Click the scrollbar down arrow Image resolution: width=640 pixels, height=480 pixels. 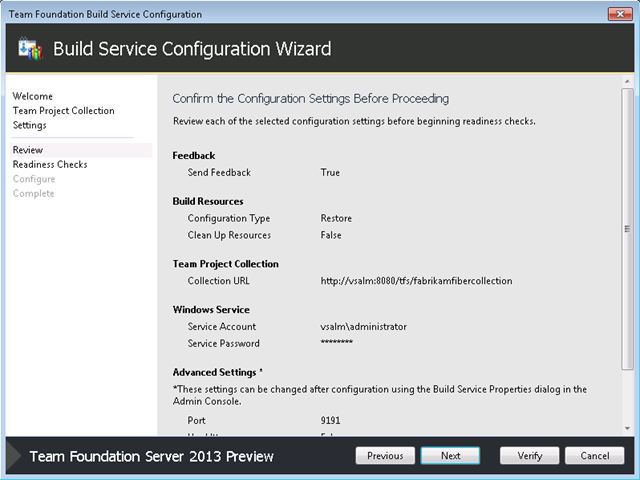(x=627, y=428)
